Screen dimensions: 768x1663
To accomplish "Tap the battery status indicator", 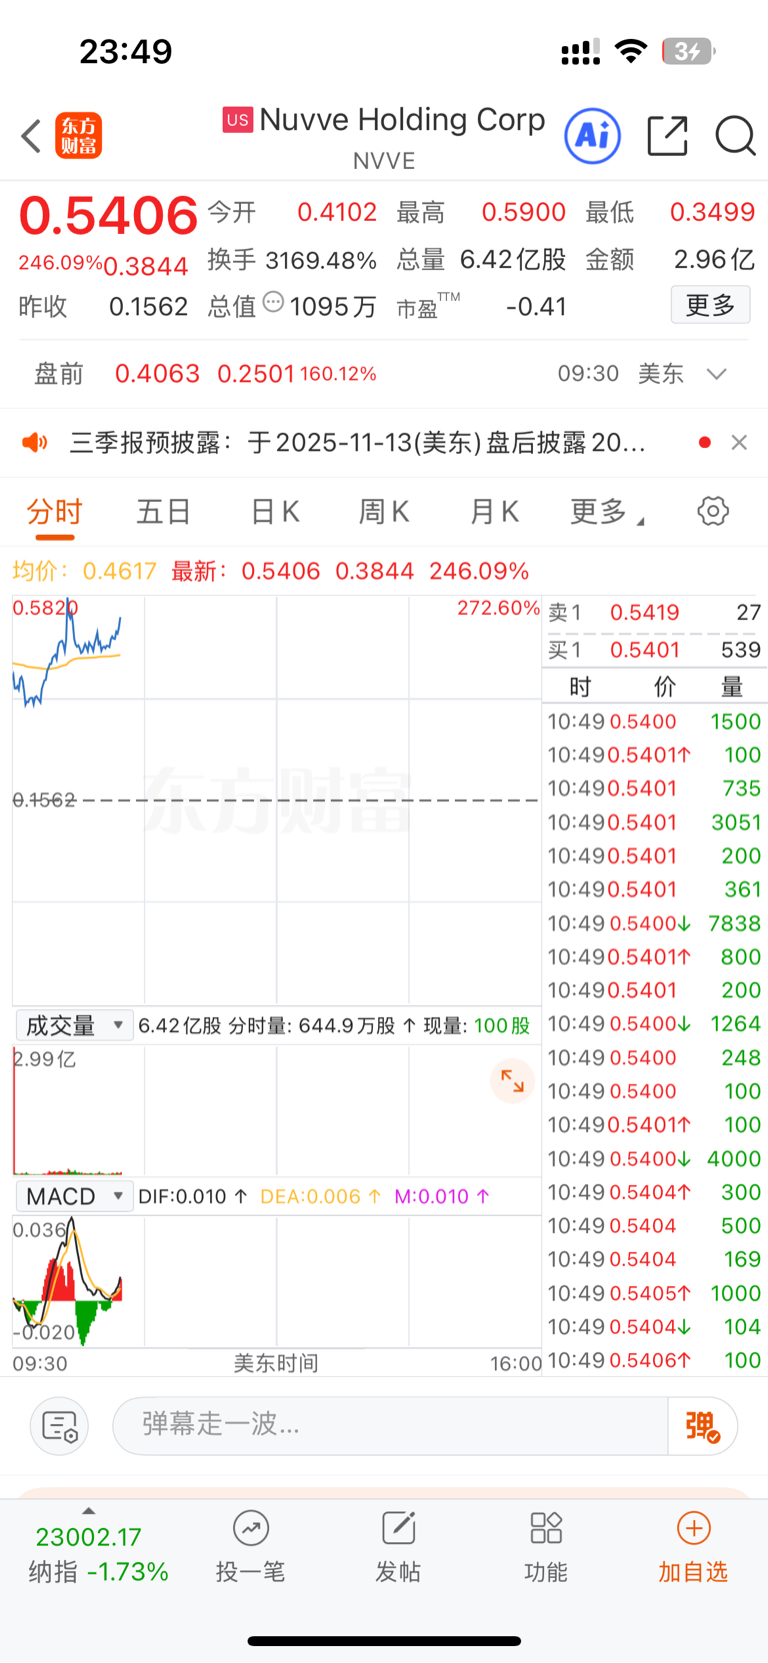I will point(689,51).
